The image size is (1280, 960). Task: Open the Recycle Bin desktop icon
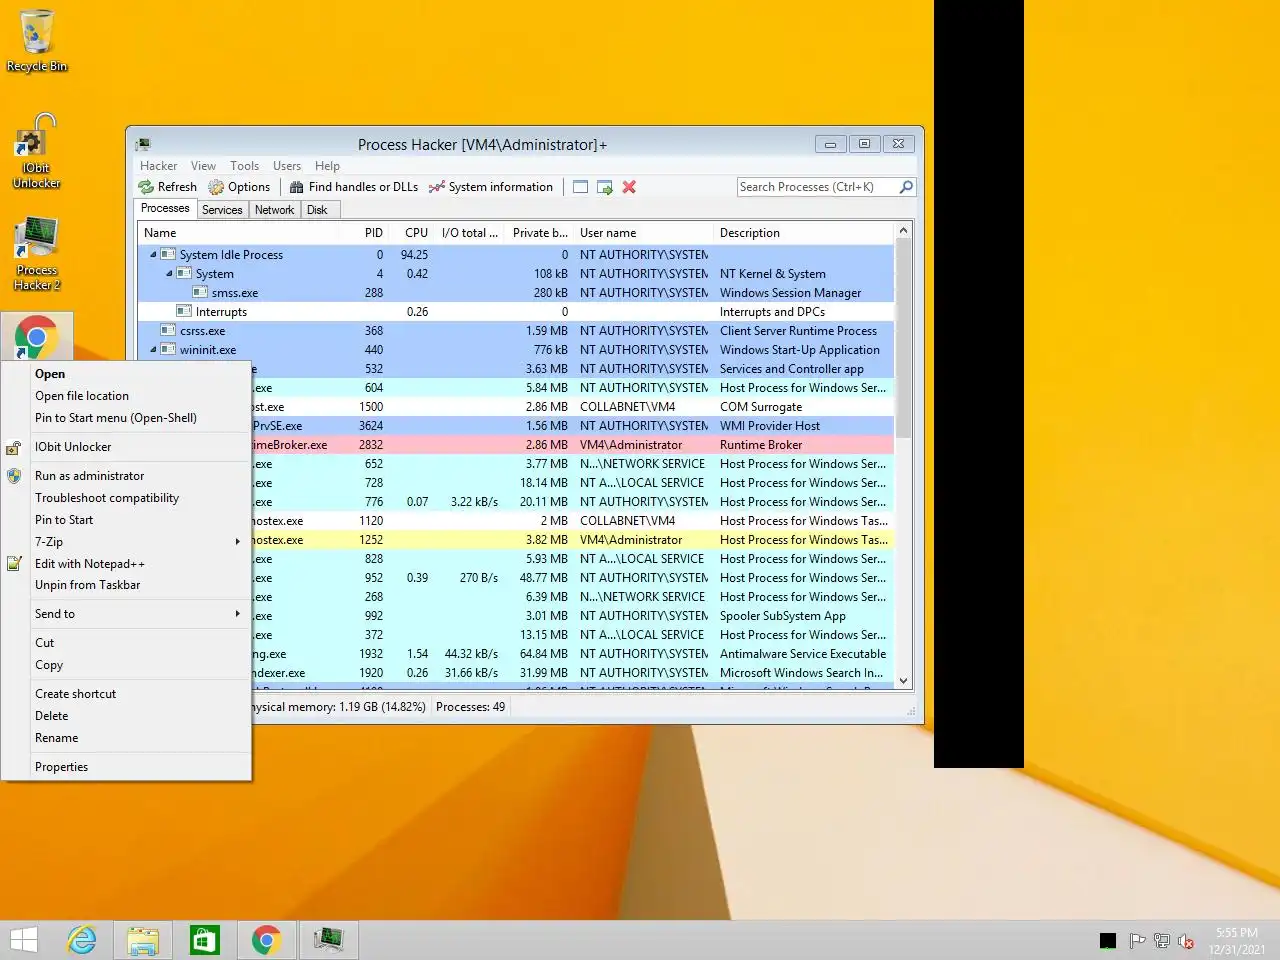pyautogui.click(x=37, y=41)
